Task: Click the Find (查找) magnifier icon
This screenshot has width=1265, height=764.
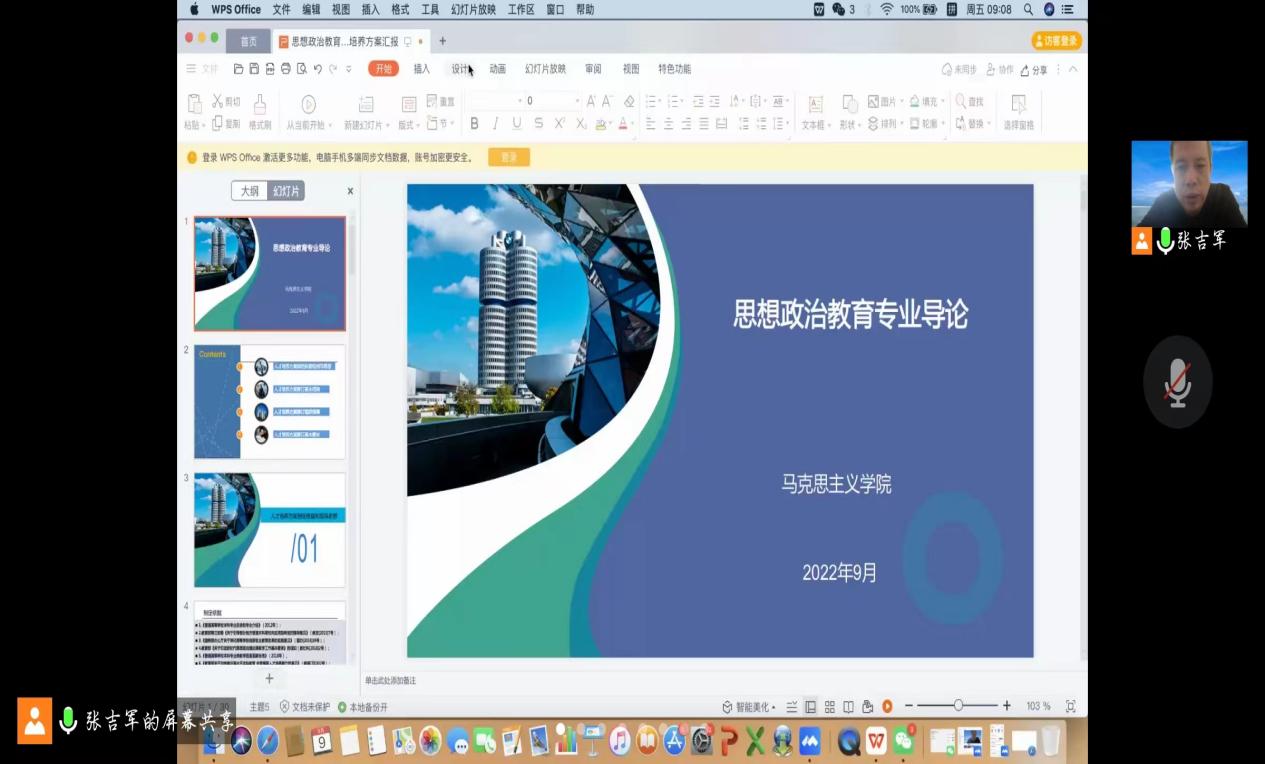Action: (x=962, y=102)
